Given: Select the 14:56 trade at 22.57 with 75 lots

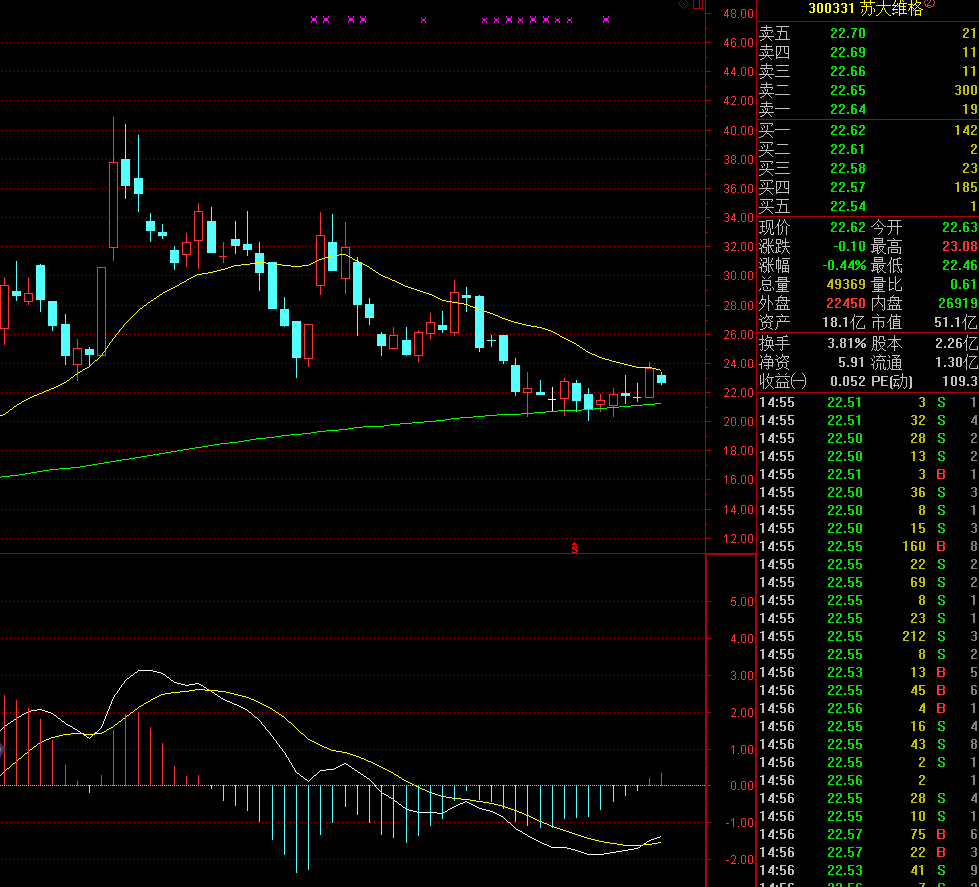Looking at the screenshot, I should pyautogui.click(x=868, y=834).
